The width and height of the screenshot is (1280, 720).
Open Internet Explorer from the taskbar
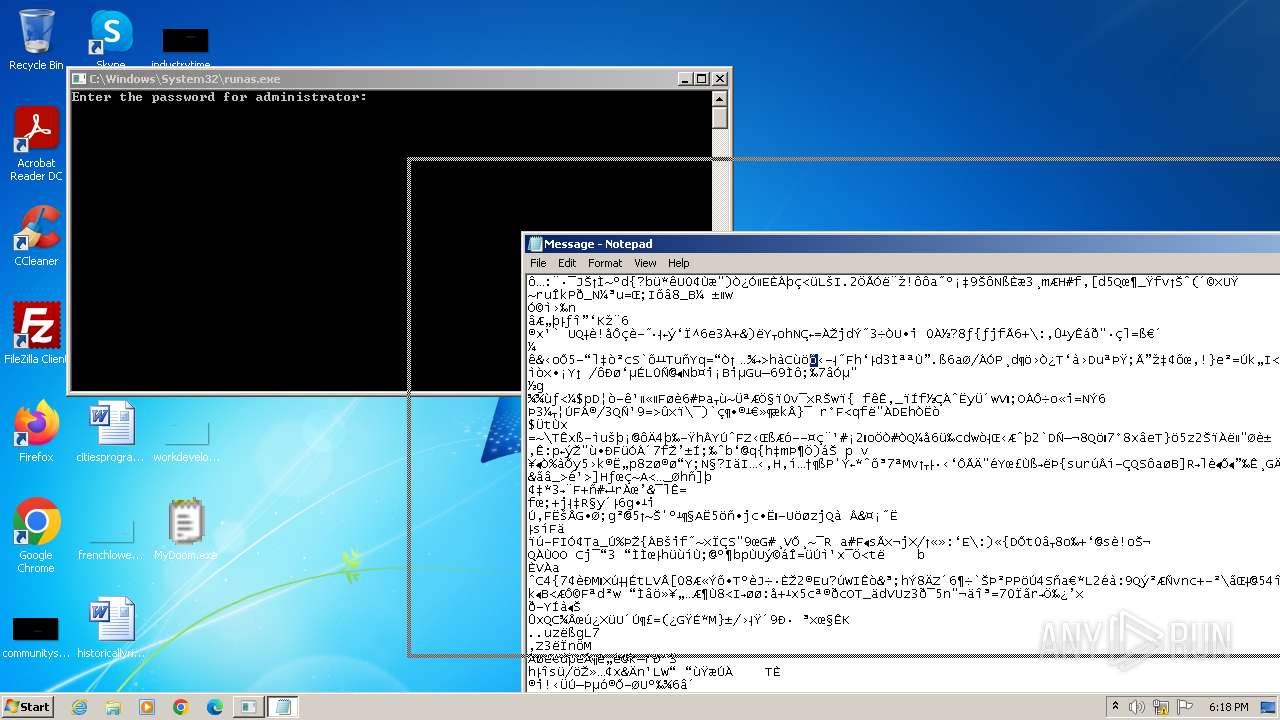(79, 707)
